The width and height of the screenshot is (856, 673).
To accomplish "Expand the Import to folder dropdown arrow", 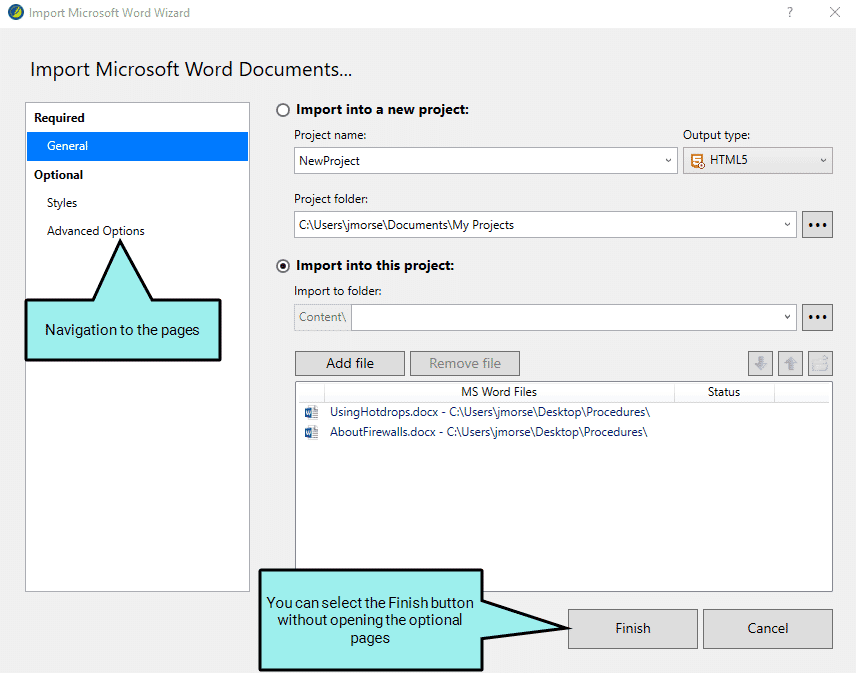I will (787, 317).
